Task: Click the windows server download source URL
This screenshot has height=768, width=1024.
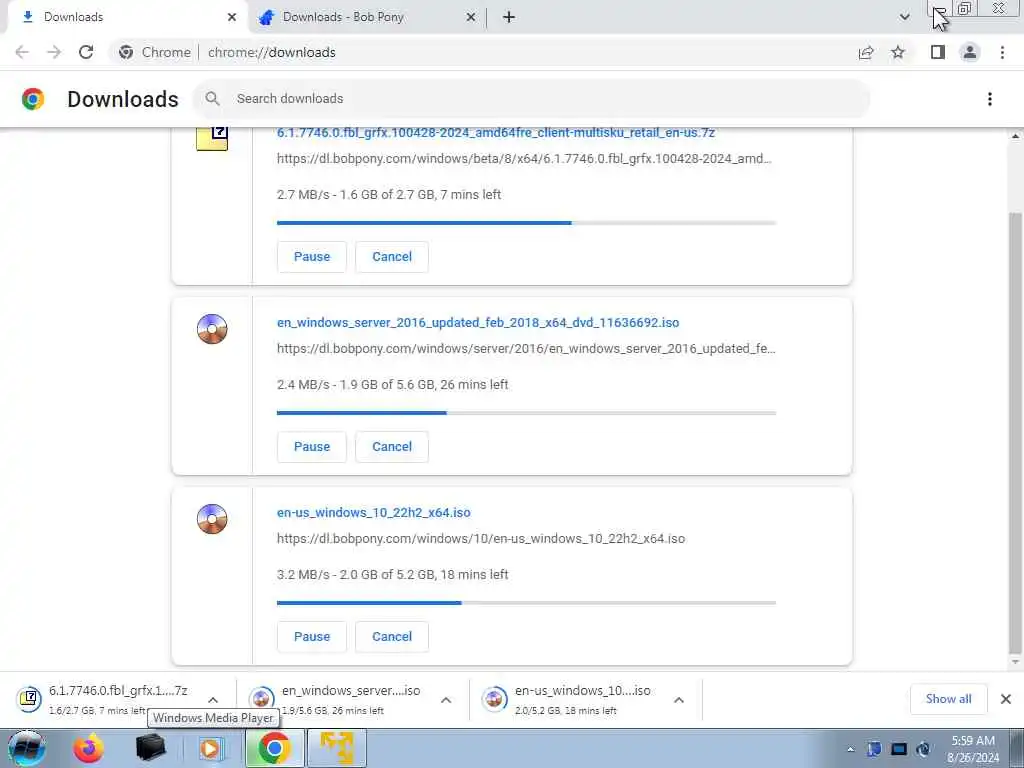Action: 526,349
